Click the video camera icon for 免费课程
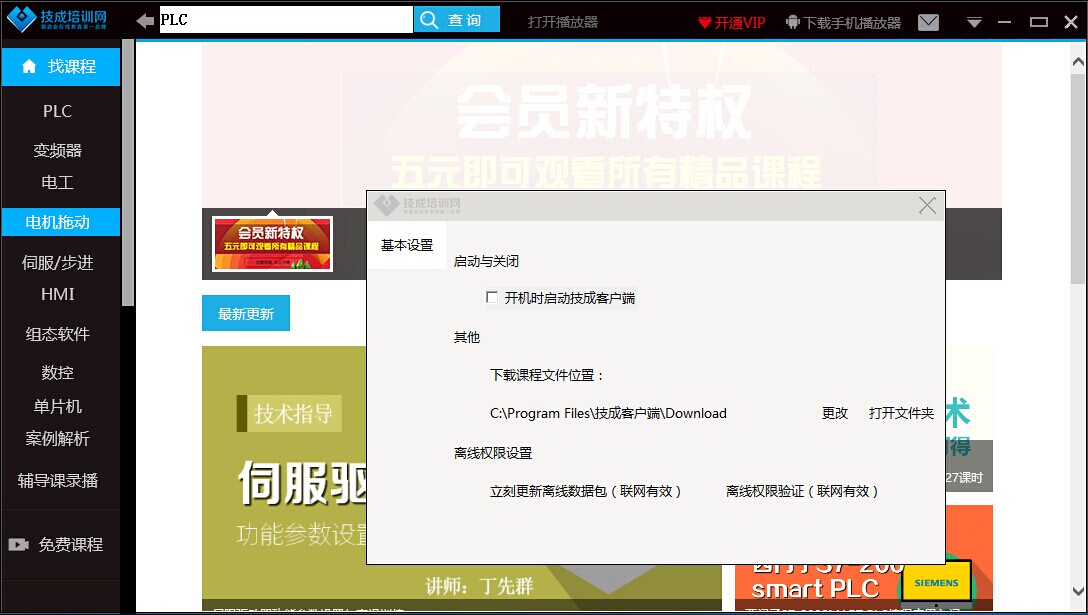This screenshot has width=1088, height=615. 18,545
